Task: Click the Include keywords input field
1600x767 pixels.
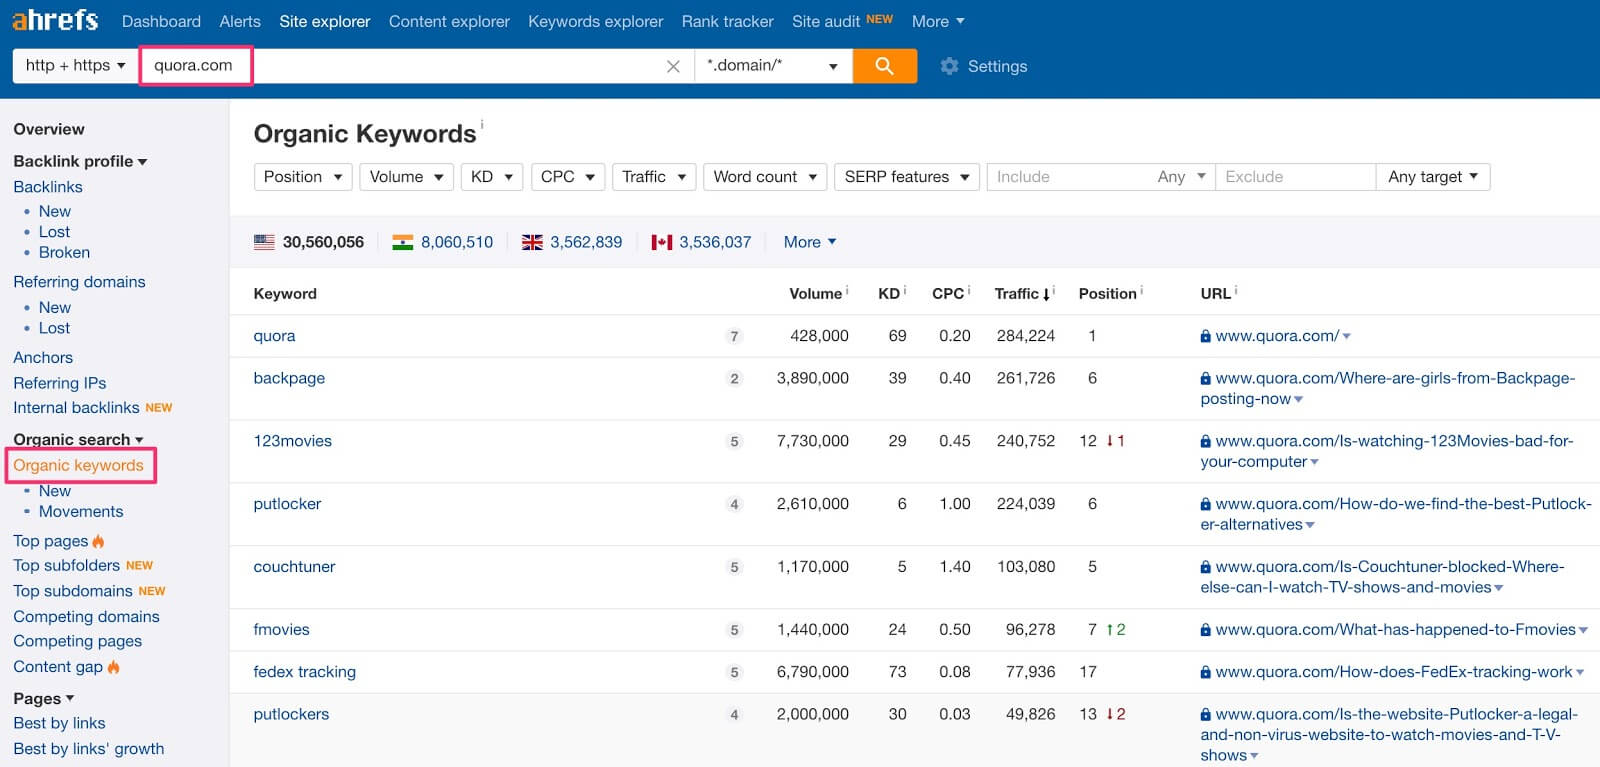Action: coord(1070,177)
